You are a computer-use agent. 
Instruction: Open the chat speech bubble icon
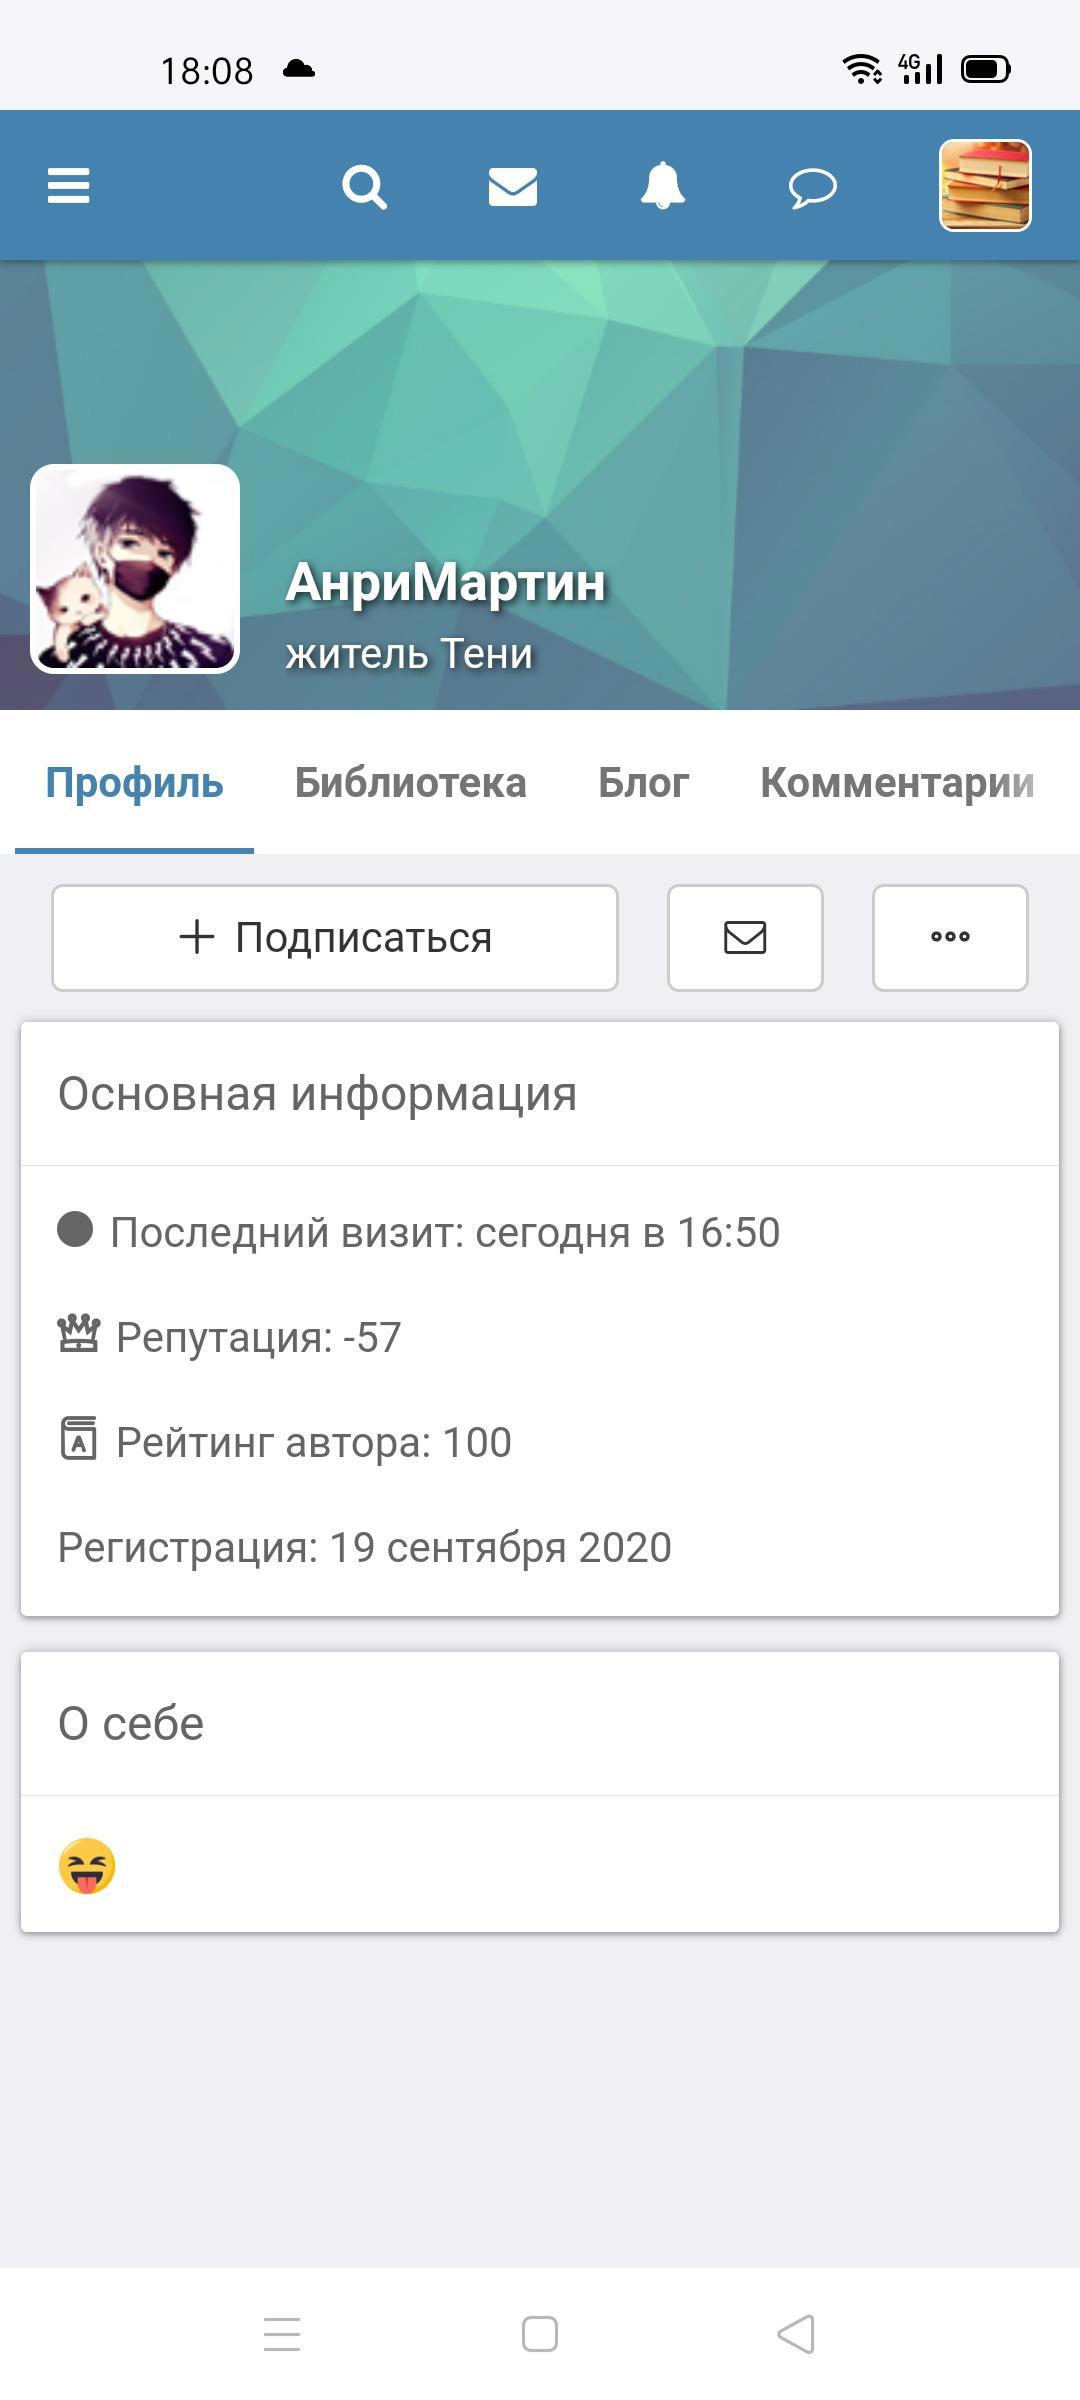[812, 187]
